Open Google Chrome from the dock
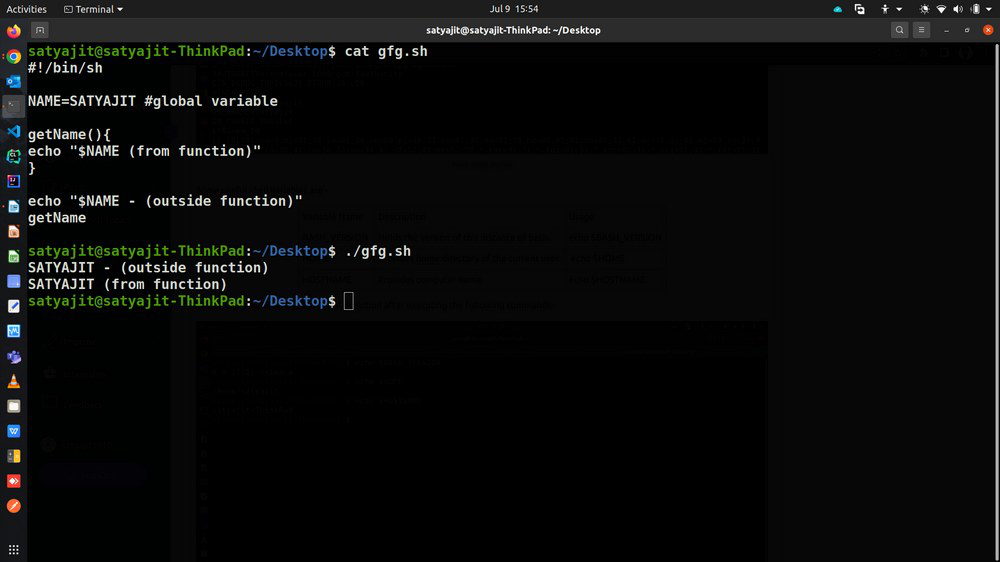Viewport: 1000px width, 562px height. click(13, 56)
